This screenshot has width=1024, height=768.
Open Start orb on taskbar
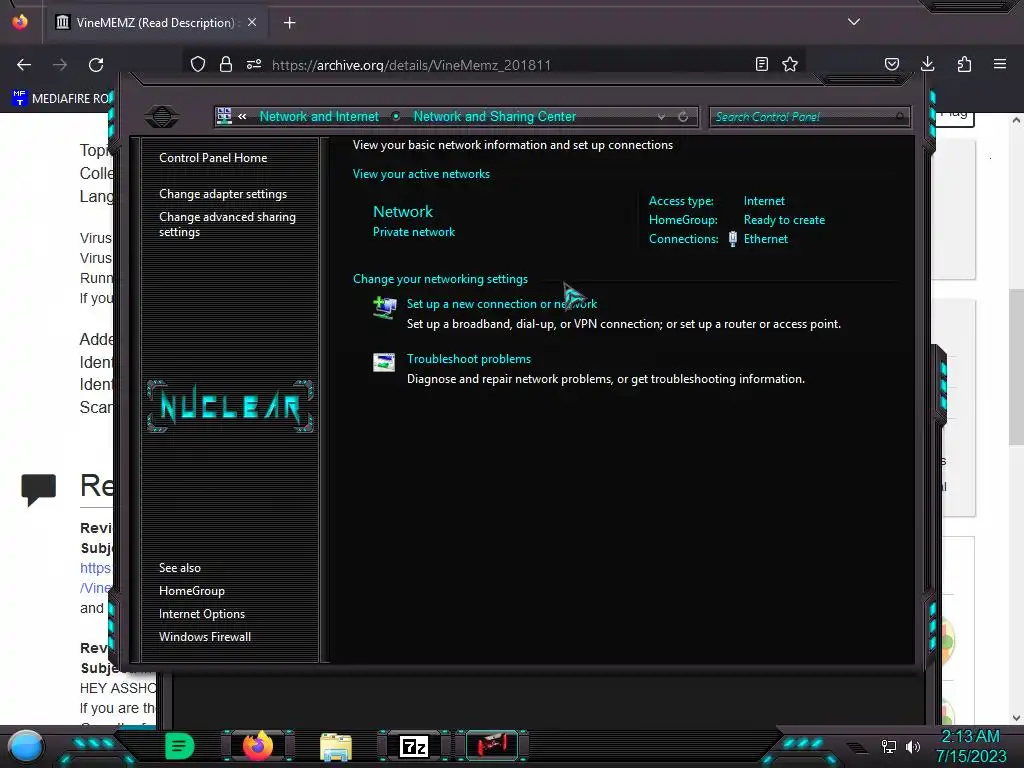26,746
